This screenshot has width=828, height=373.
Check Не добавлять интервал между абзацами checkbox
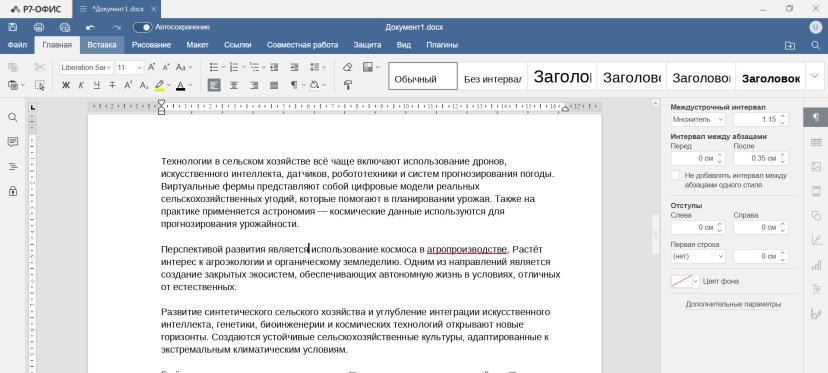675,175
